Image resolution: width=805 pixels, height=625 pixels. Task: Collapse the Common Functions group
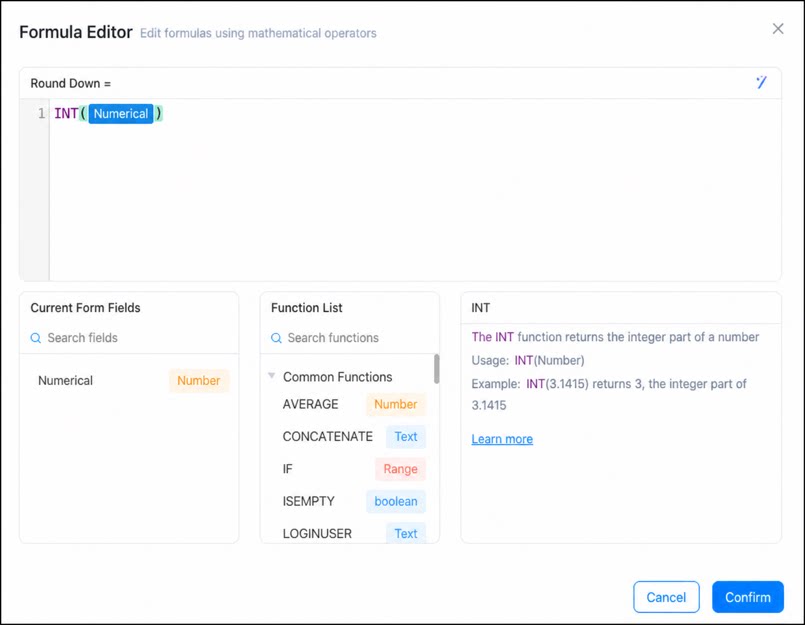[272, 376]
